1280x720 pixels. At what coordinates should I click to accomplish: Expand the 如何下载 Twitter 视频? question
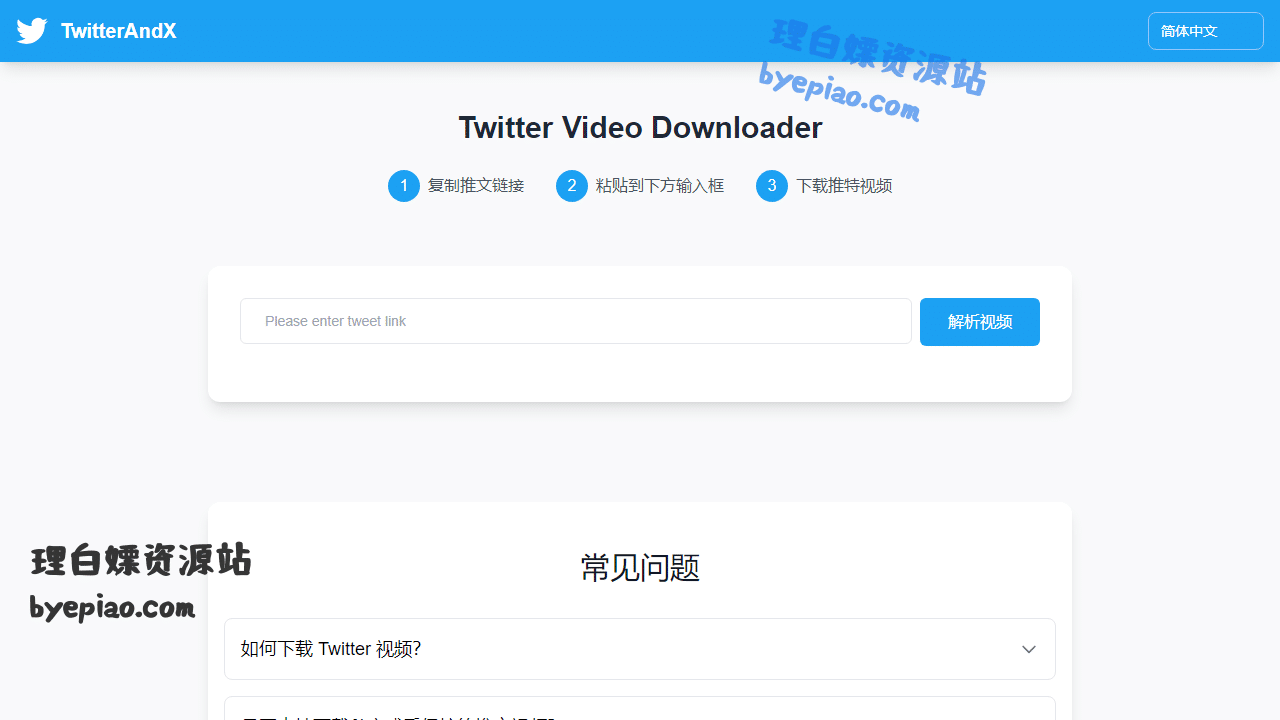click(x=330, y=649)
